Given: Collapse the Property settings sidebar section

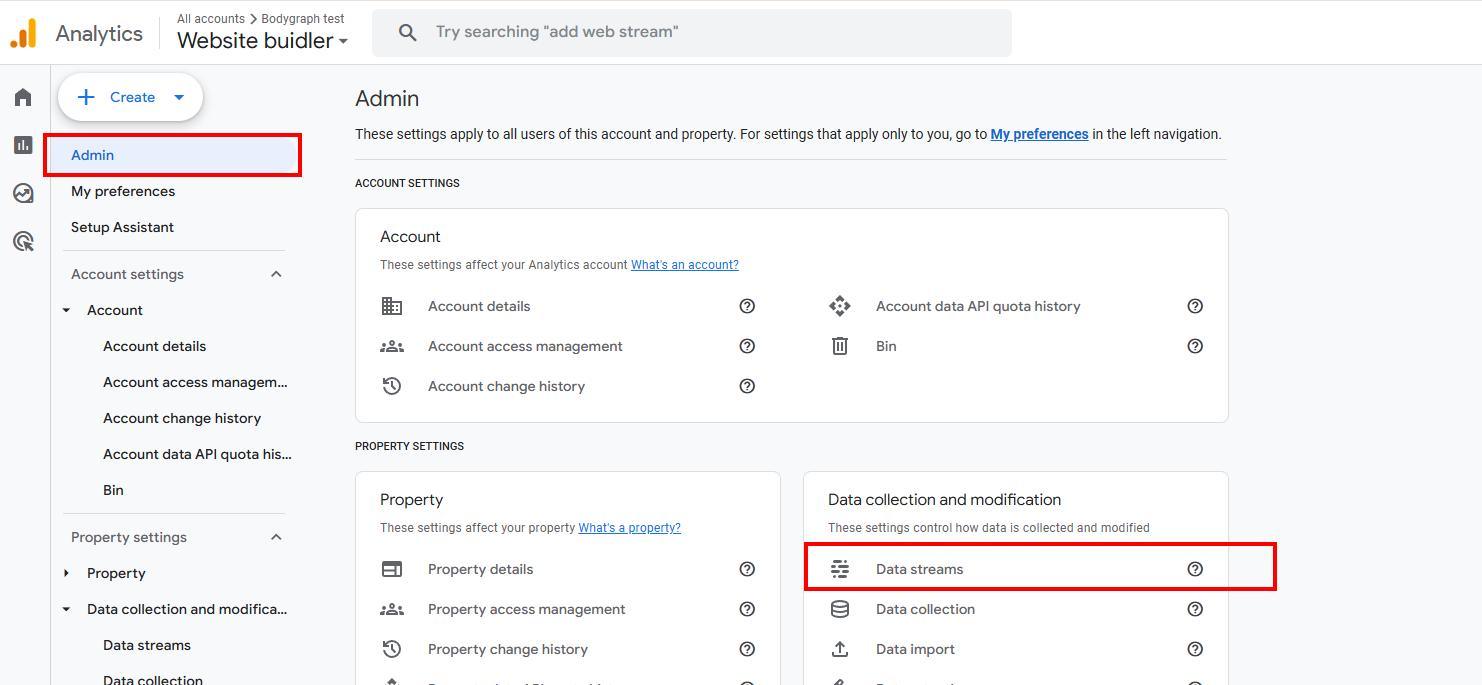Looking at the screenshot, I should [x=276, y=537].
